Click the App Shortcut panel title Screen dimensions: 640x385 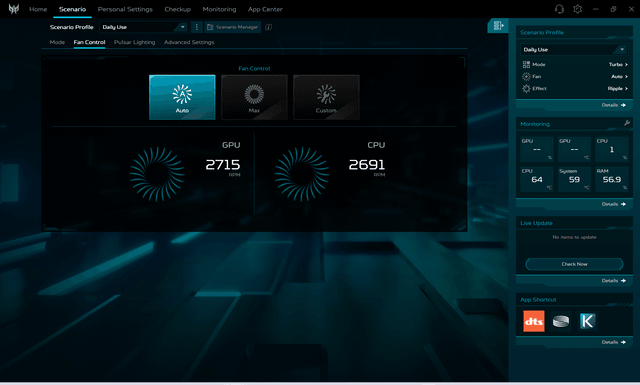click(538, 299)
